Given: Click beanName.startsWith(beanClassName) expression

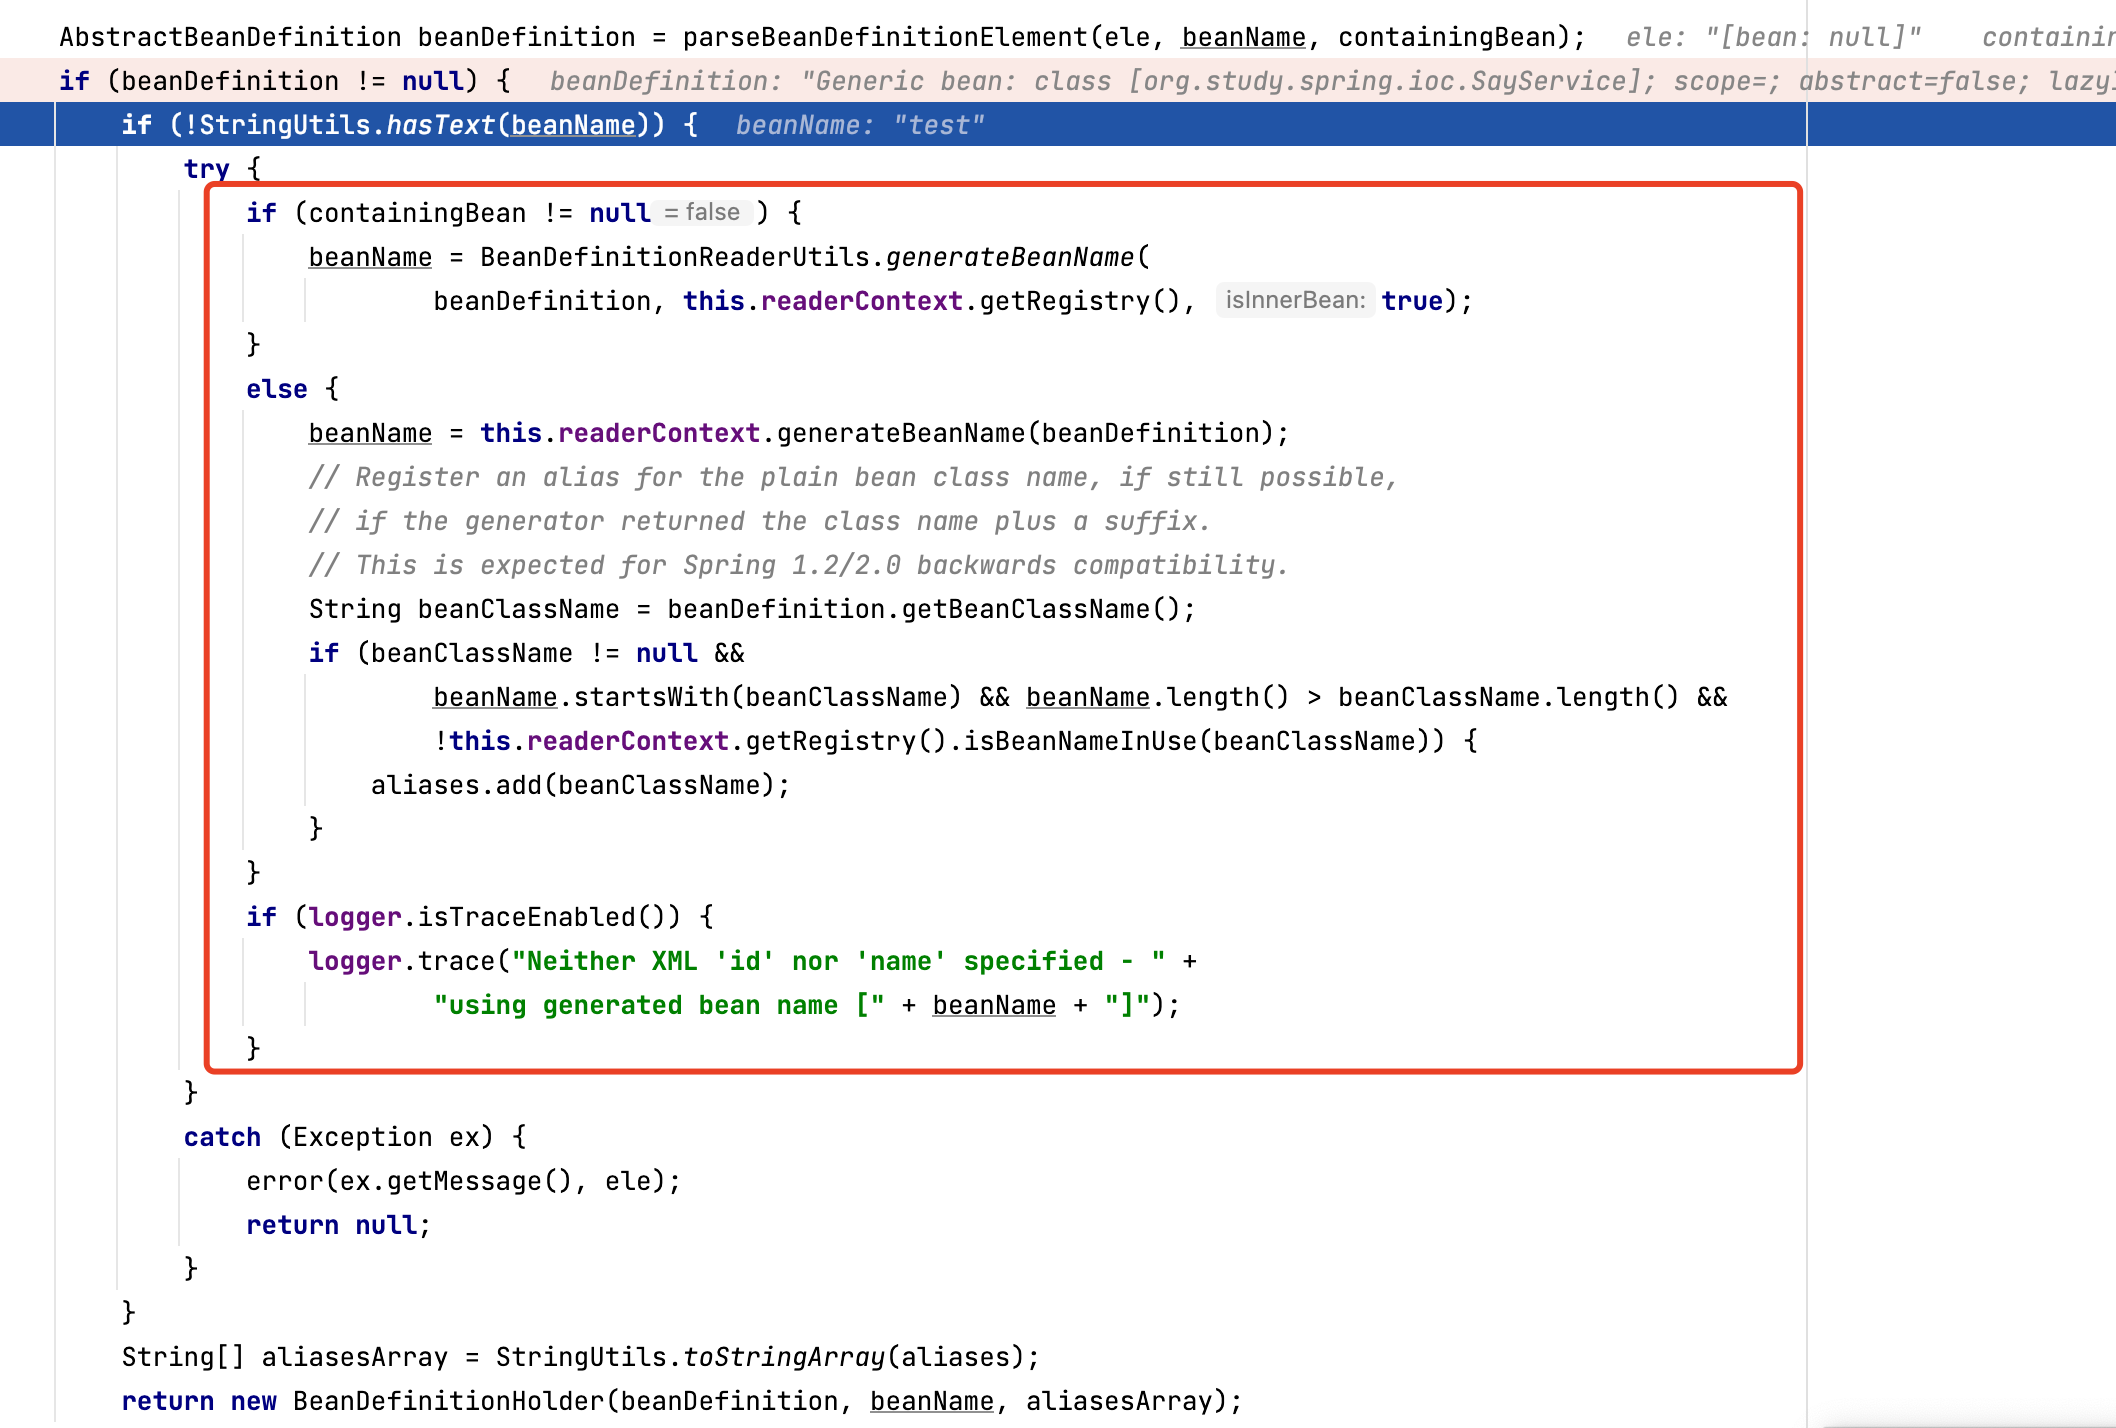Looking at the screenshot, I should pos(697,697).
